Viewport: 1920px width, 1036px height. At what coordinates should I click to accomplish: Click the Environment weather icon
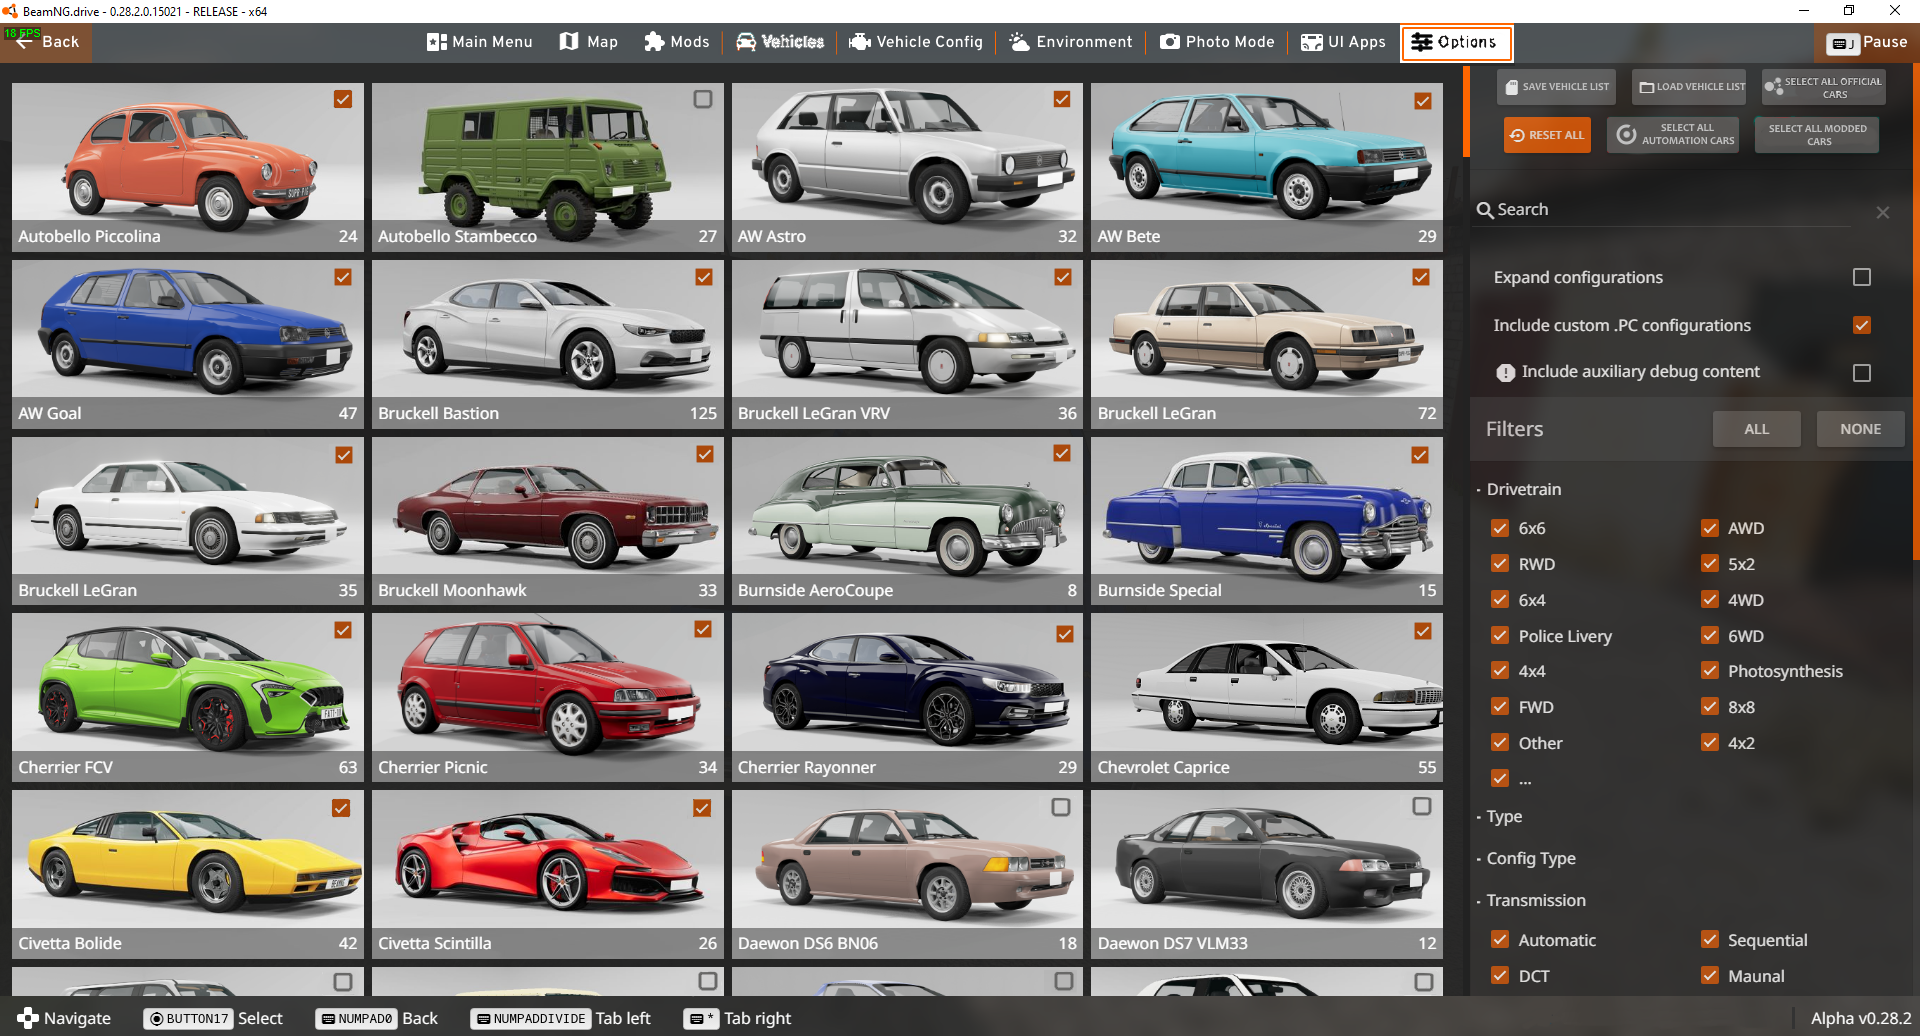(x=1019, y=41)
